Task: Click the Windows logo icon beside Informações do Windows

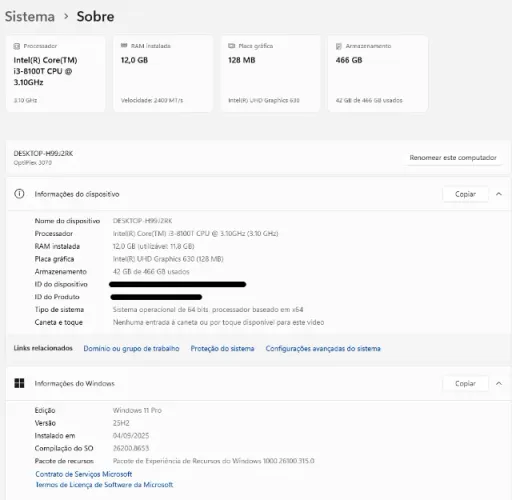Action: (x=19, y=383)
